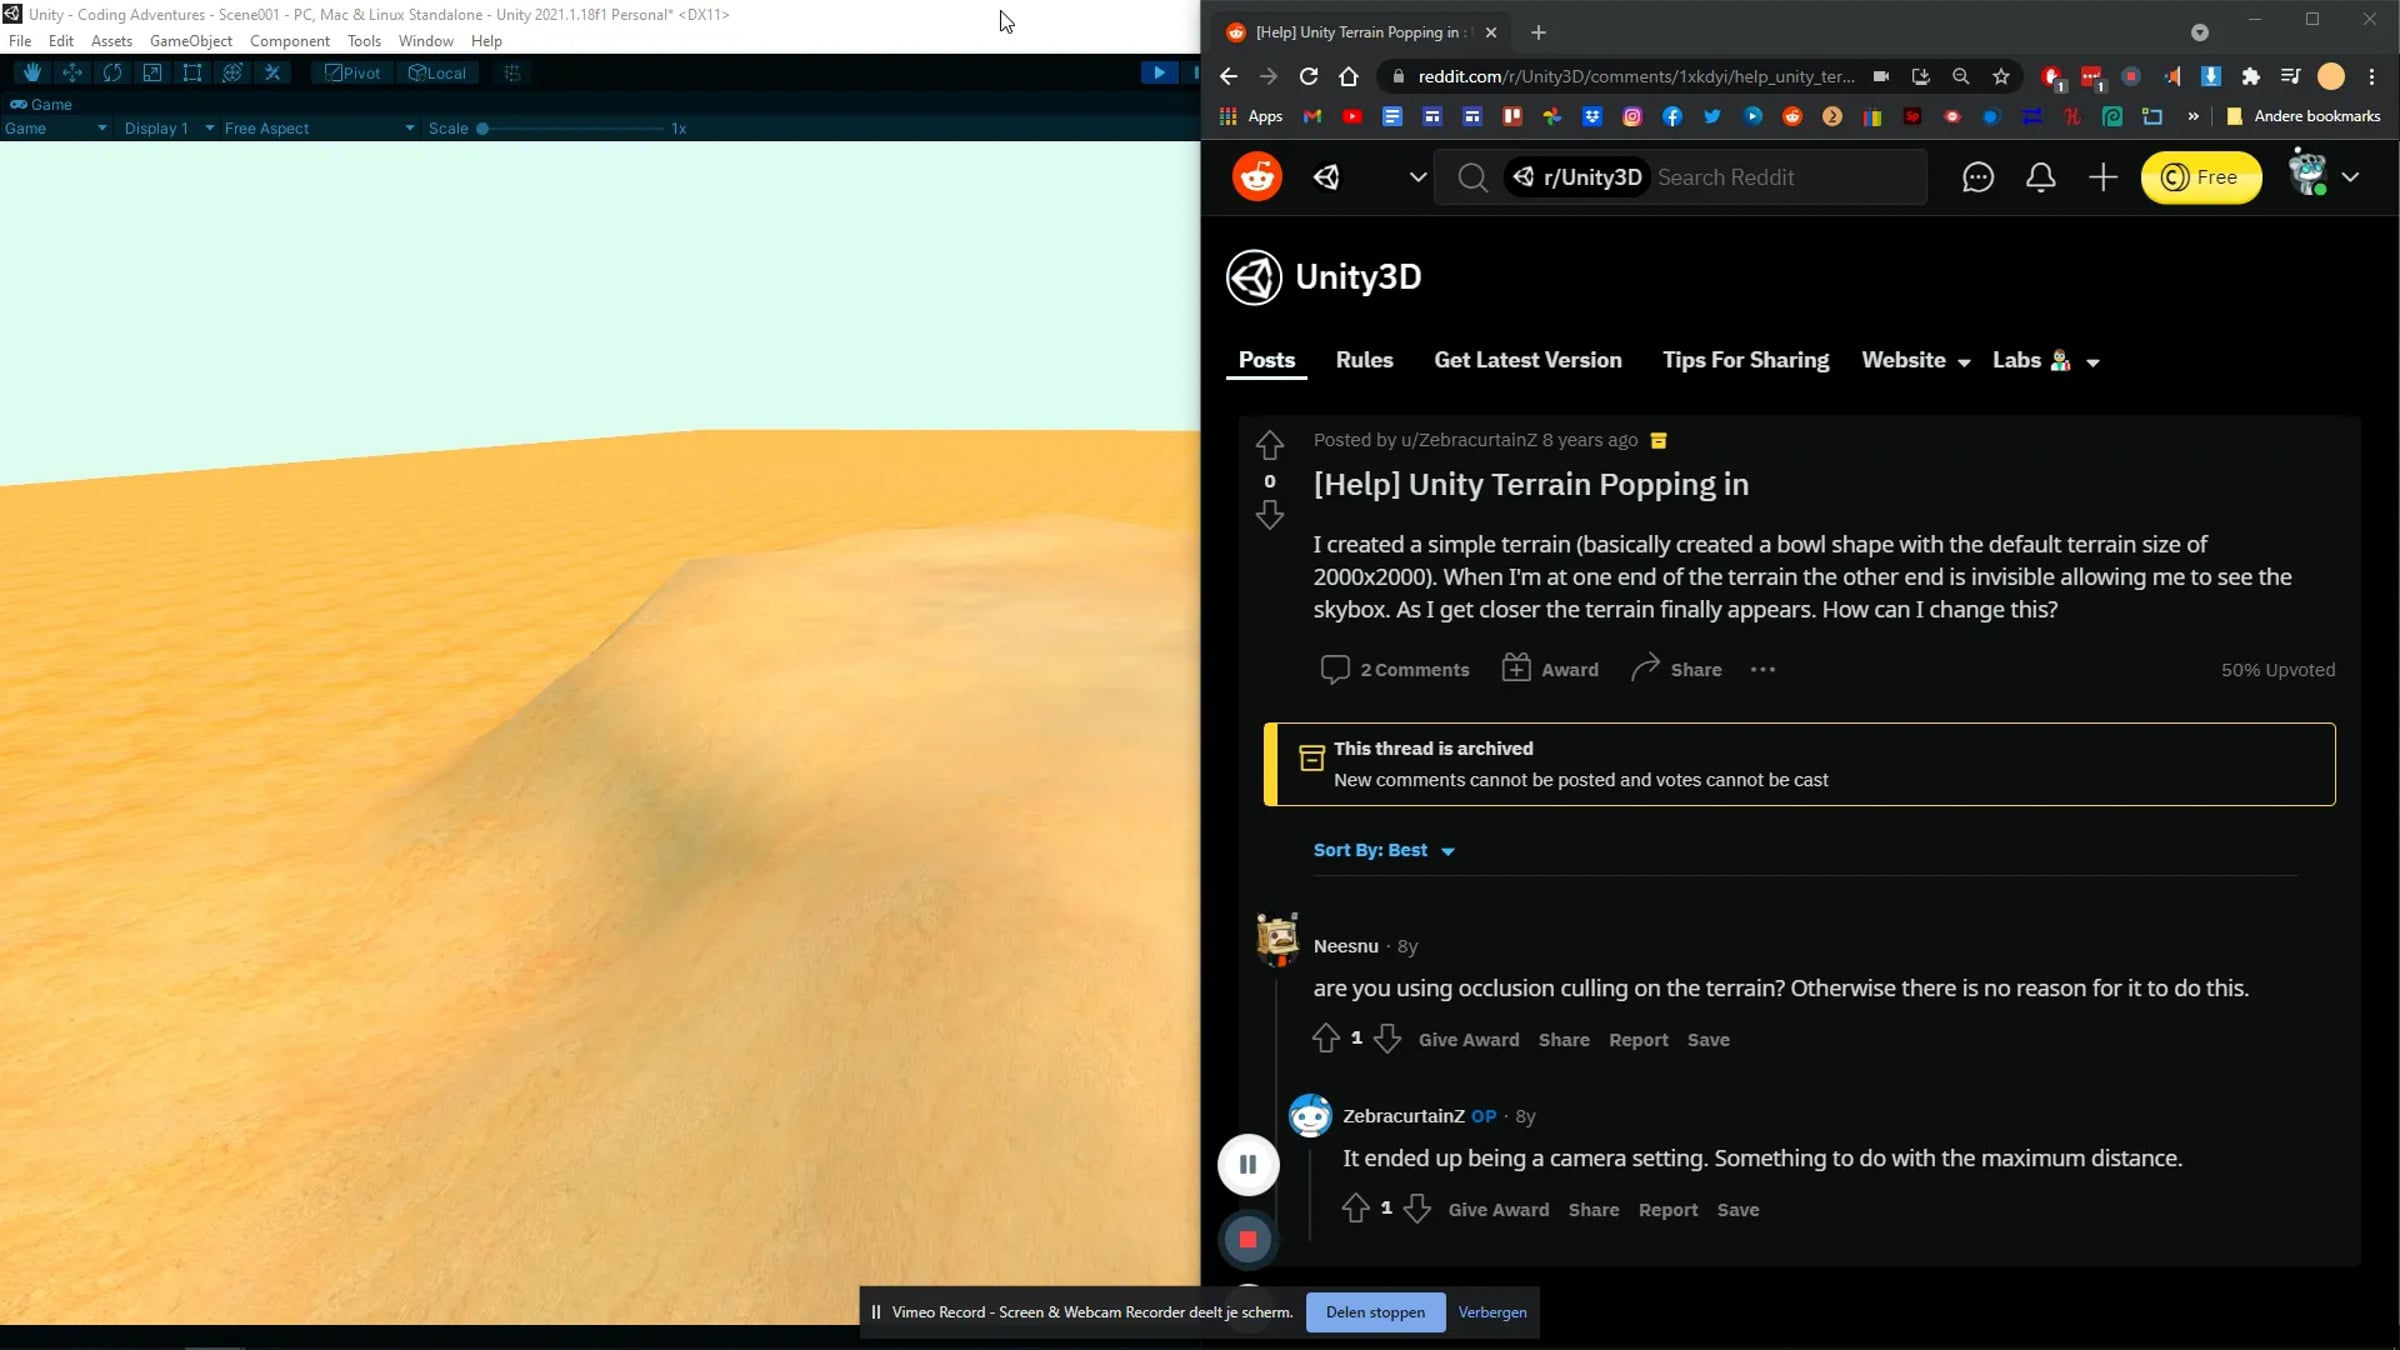Viewport: 2400px width, 1350px height.
Task: Go to Reddit home via logo
Action: point(1257,178)
